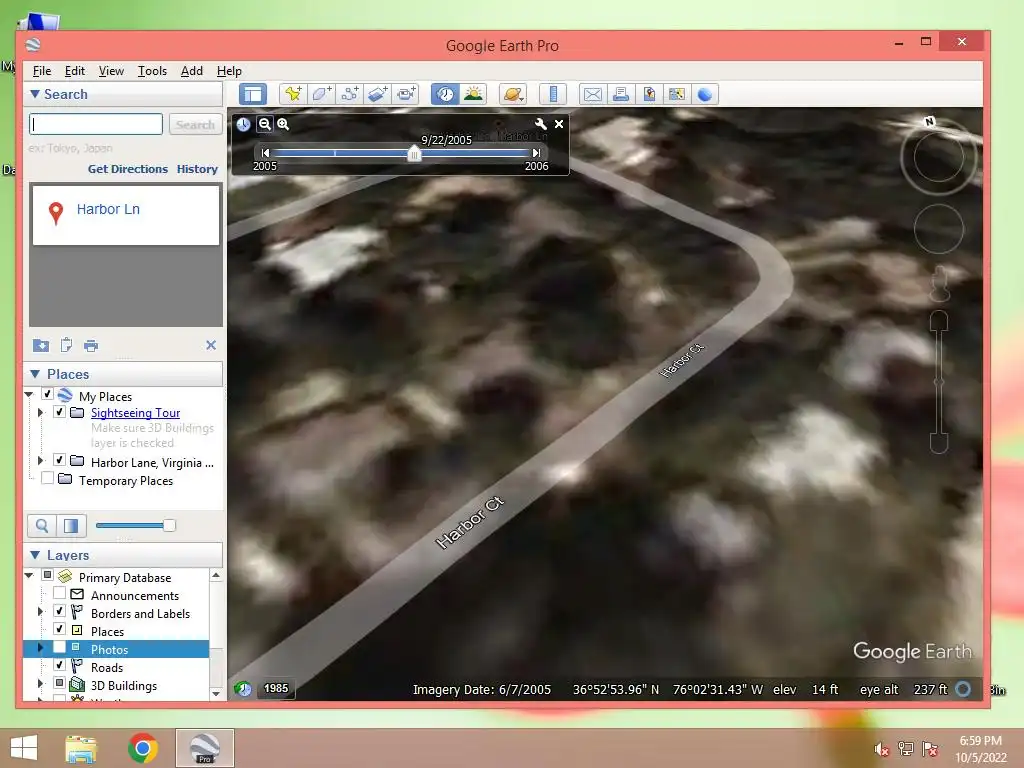1024x768 pixels.
Task: Open the Add menu
Action: pos(191,71)
